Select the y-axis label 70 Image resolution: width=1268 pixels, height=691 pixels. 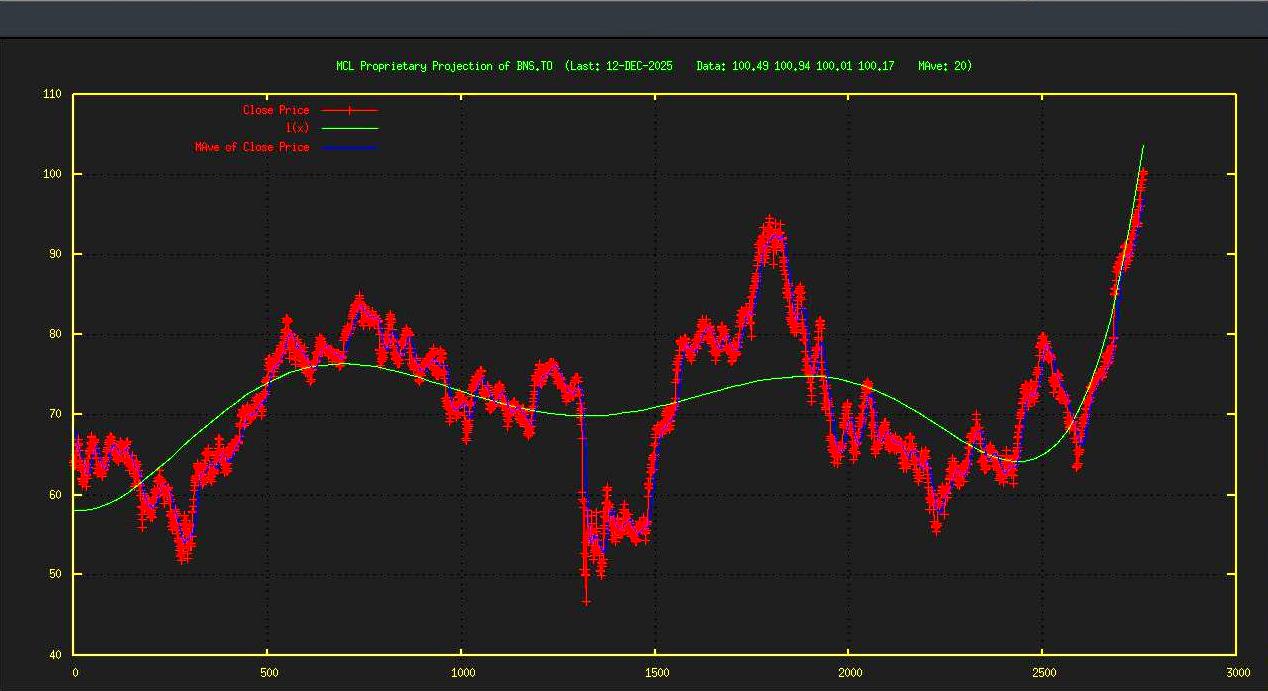(x=54, y=414)
